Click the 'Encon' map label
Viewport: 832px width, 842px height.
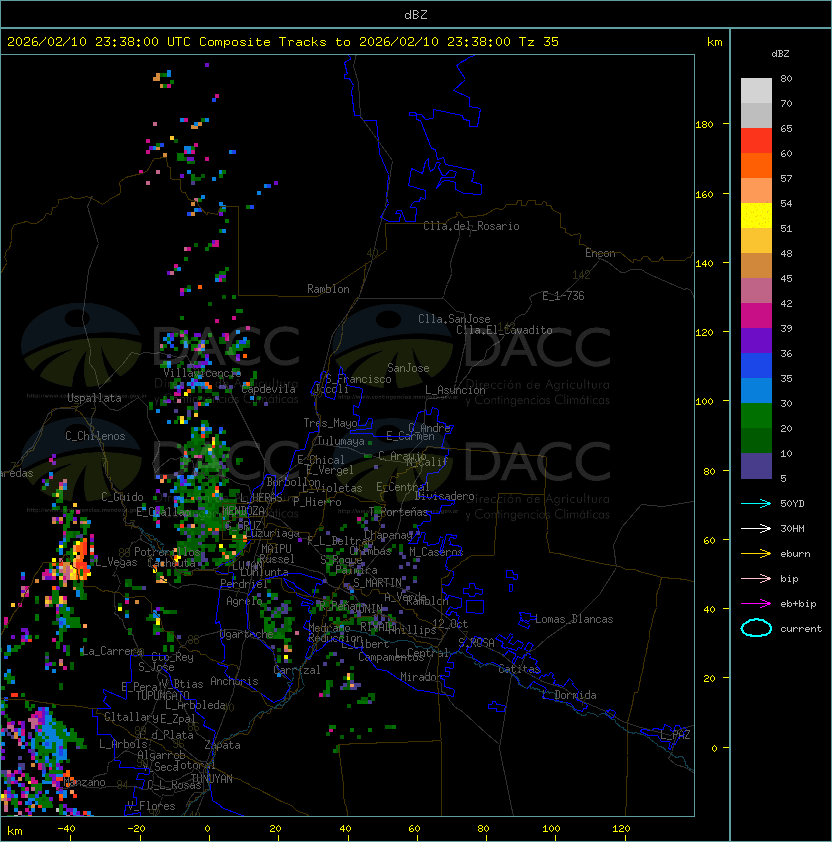pos(600,253)
